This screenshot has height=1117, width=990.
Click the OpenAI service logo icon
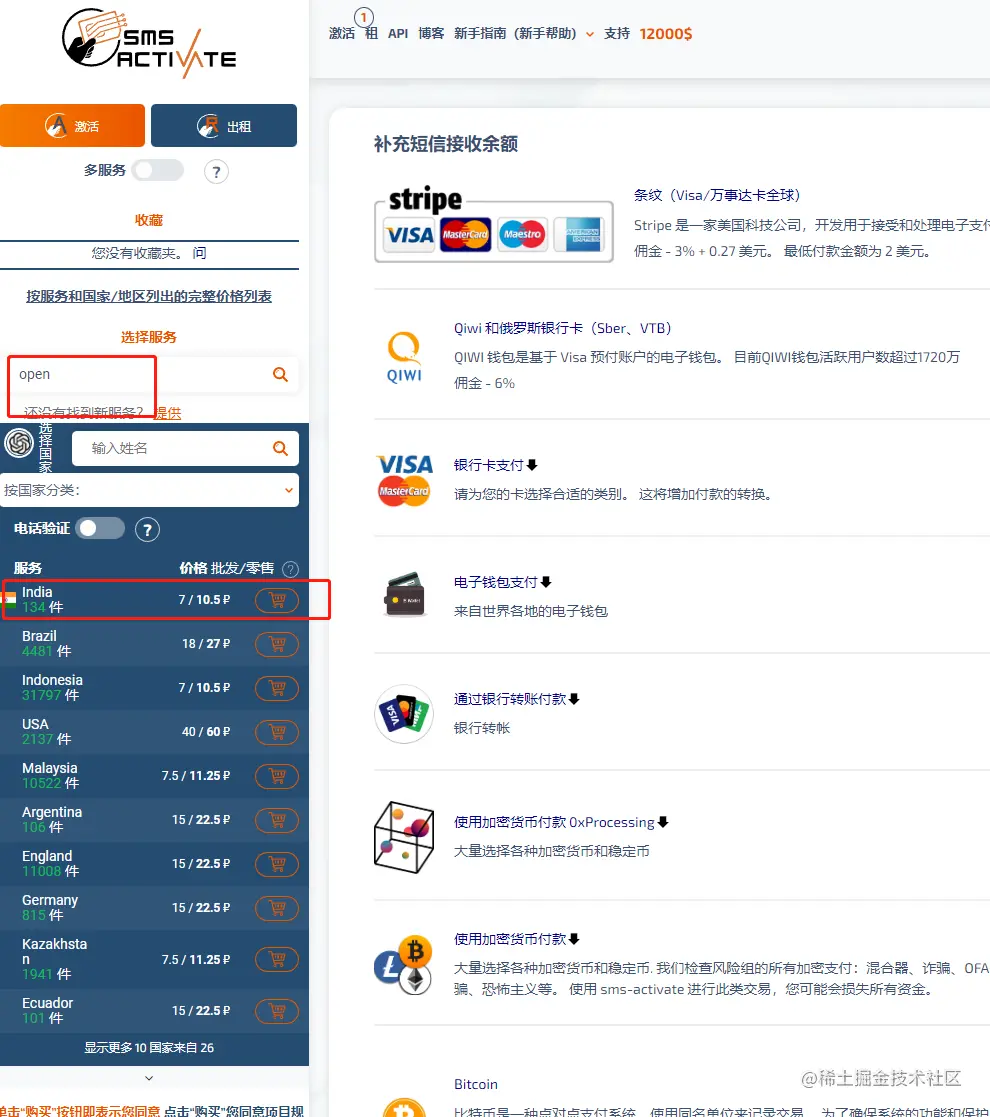[19, 443]
